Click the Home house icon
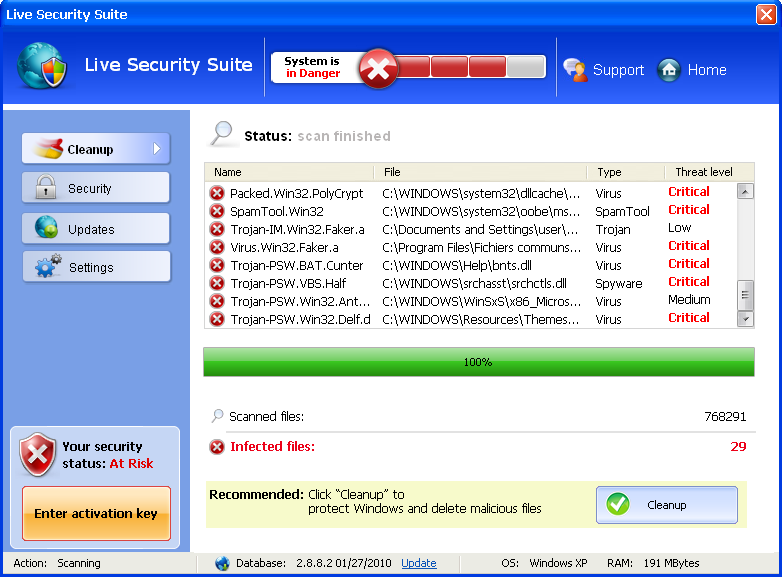Screen dimensions: 782x577 (669, 70)
